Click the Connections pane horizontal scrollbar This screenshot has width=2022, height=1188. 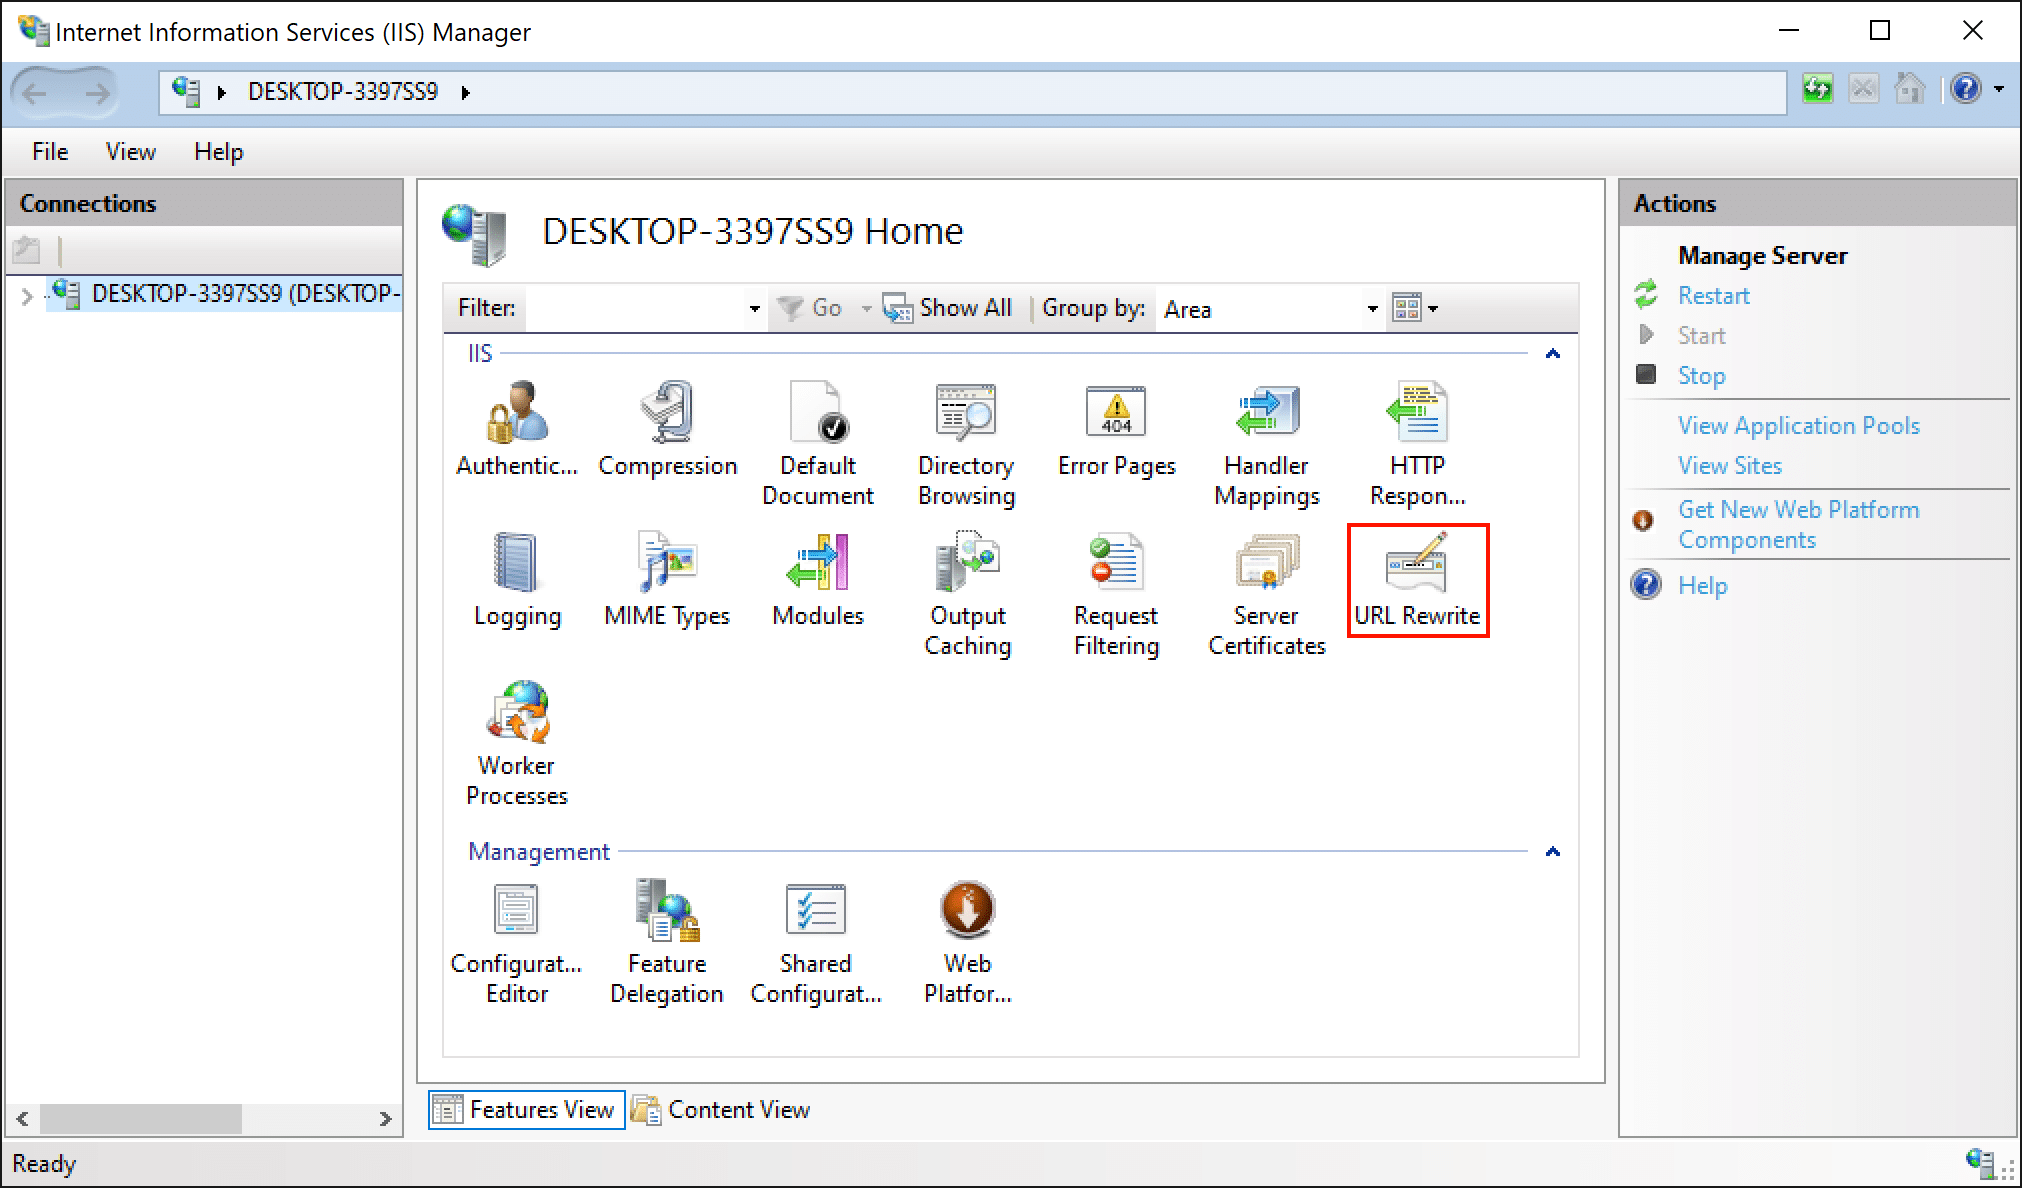click(x=140, y=1118)
